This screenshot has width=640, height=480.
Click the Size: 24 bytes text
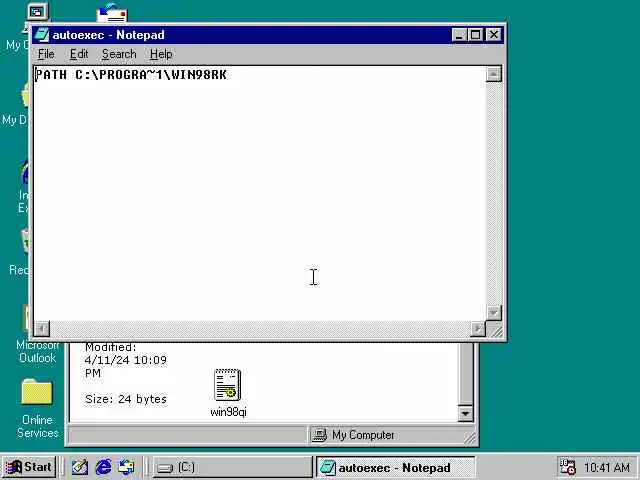tap(126, 399)
